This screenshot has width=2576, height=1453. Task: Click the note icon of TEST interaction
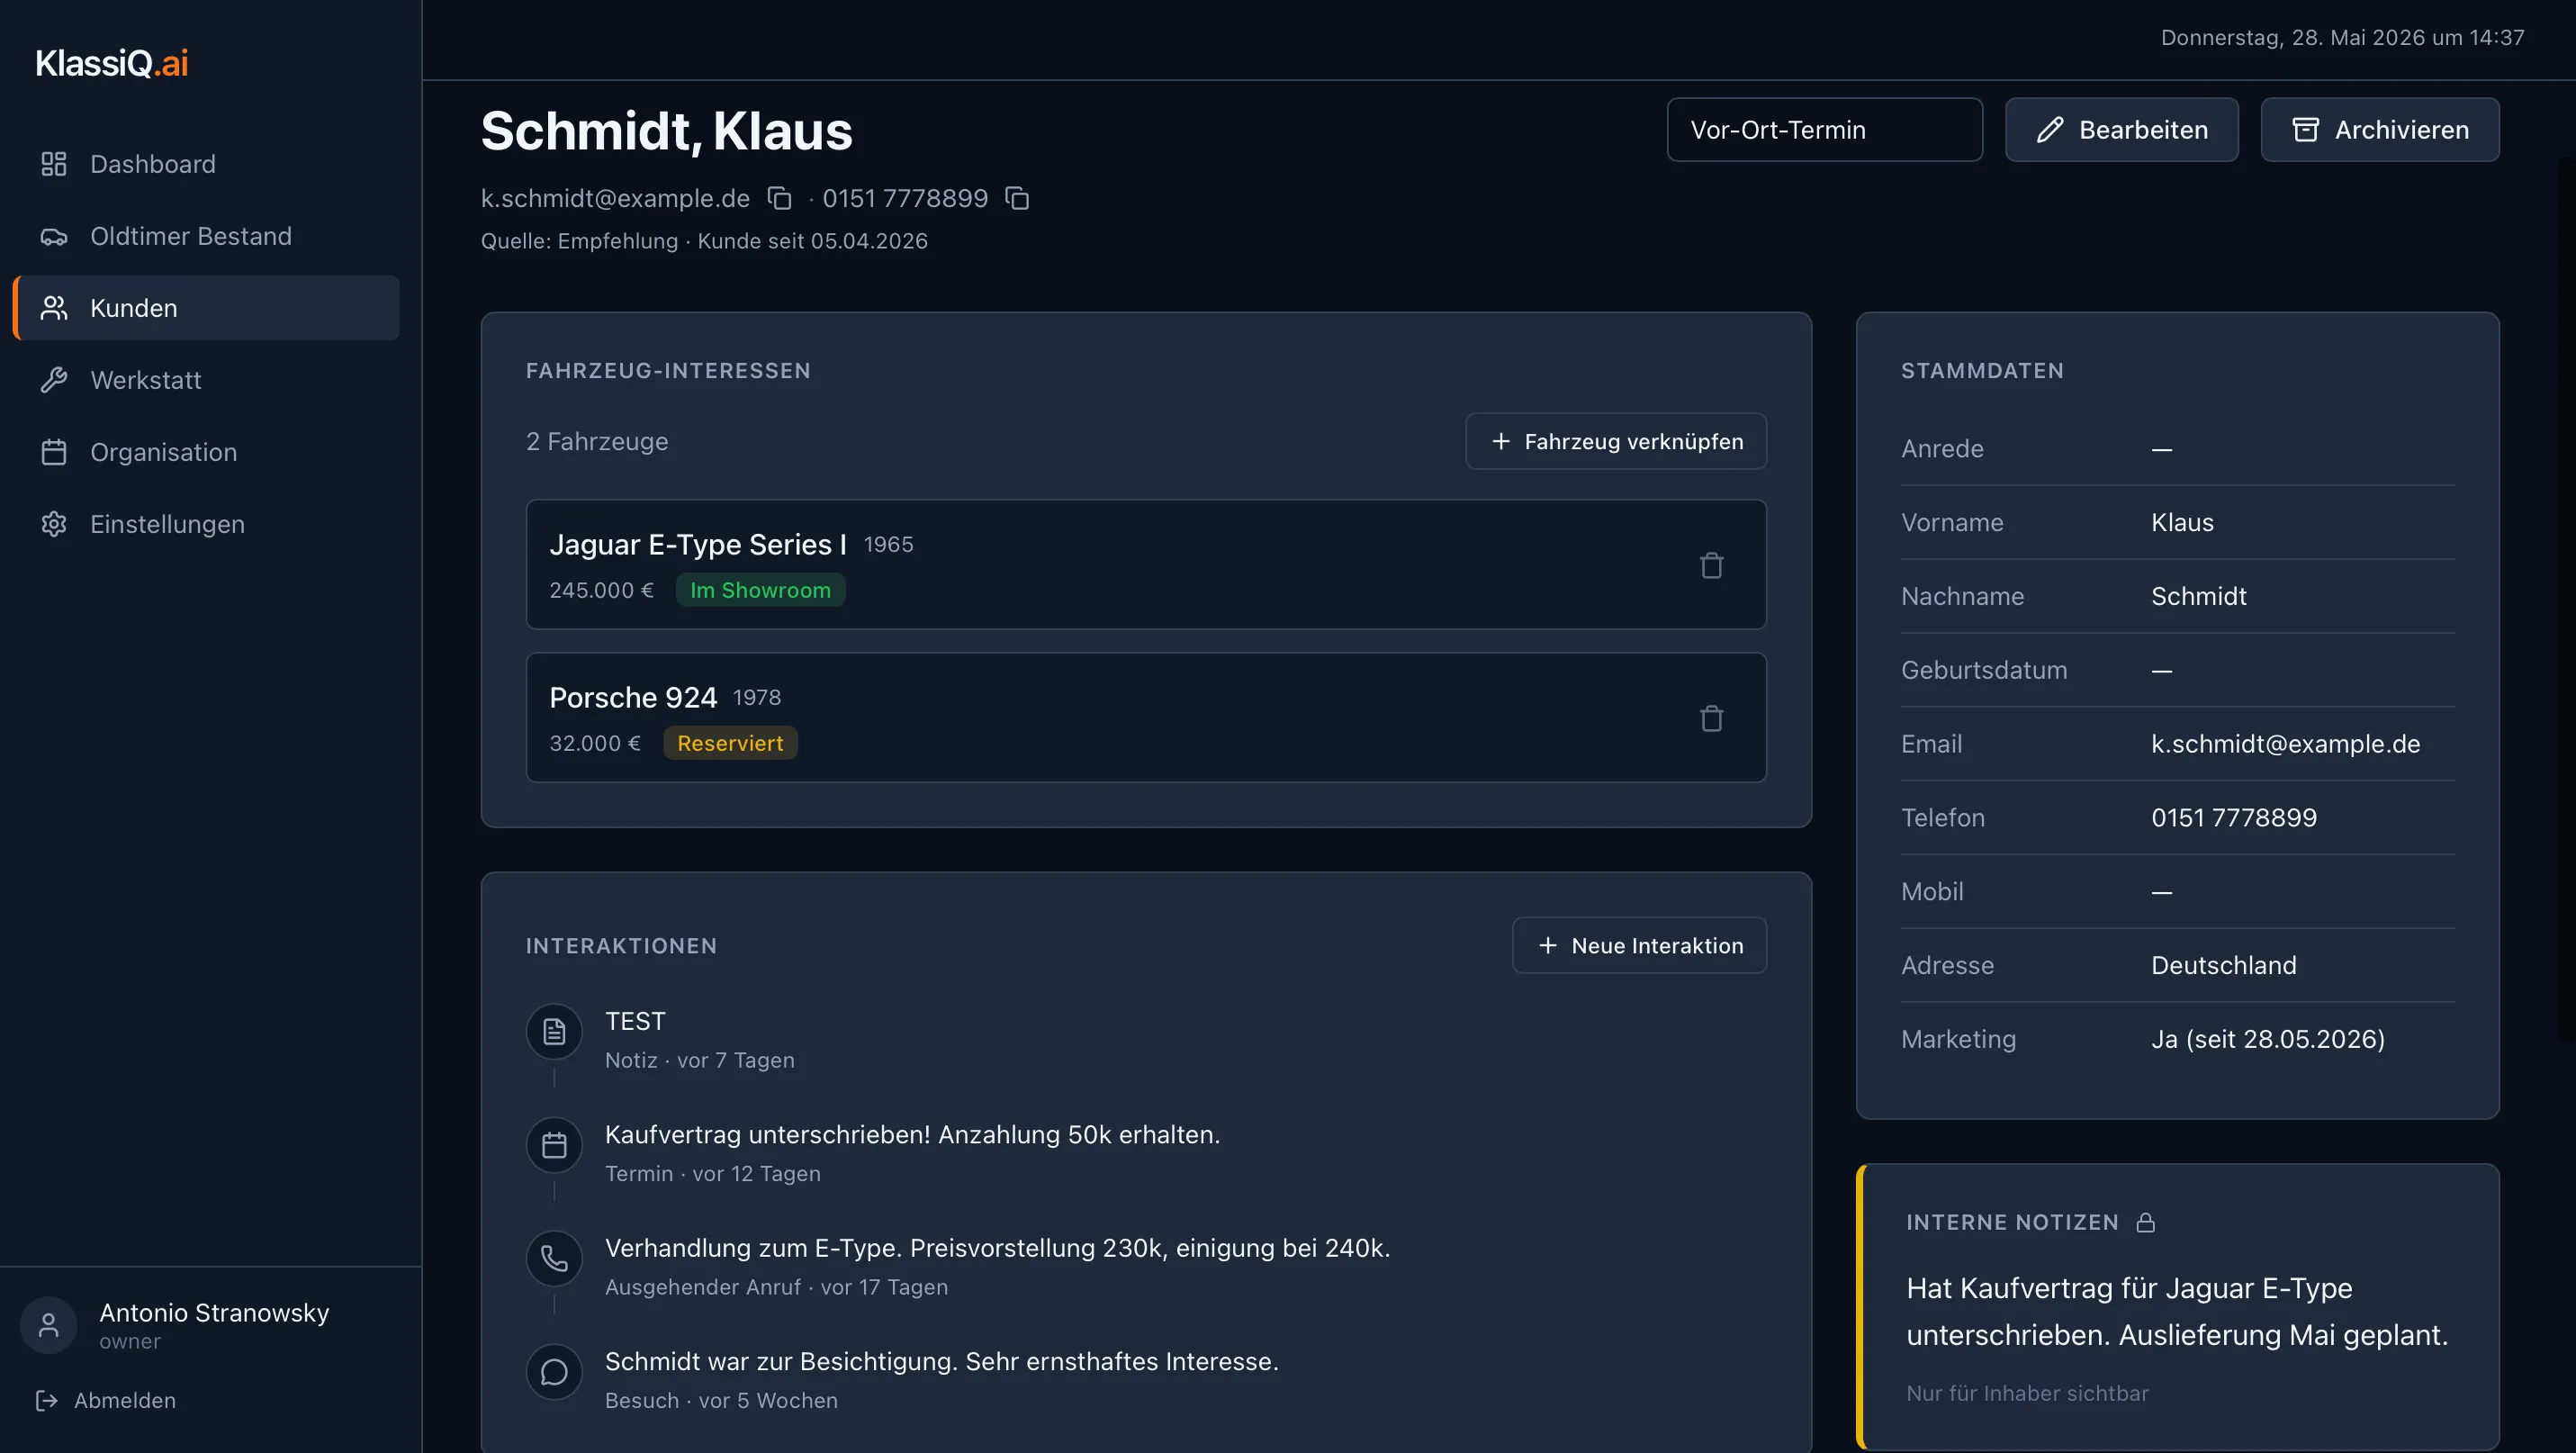(554, 1031)
